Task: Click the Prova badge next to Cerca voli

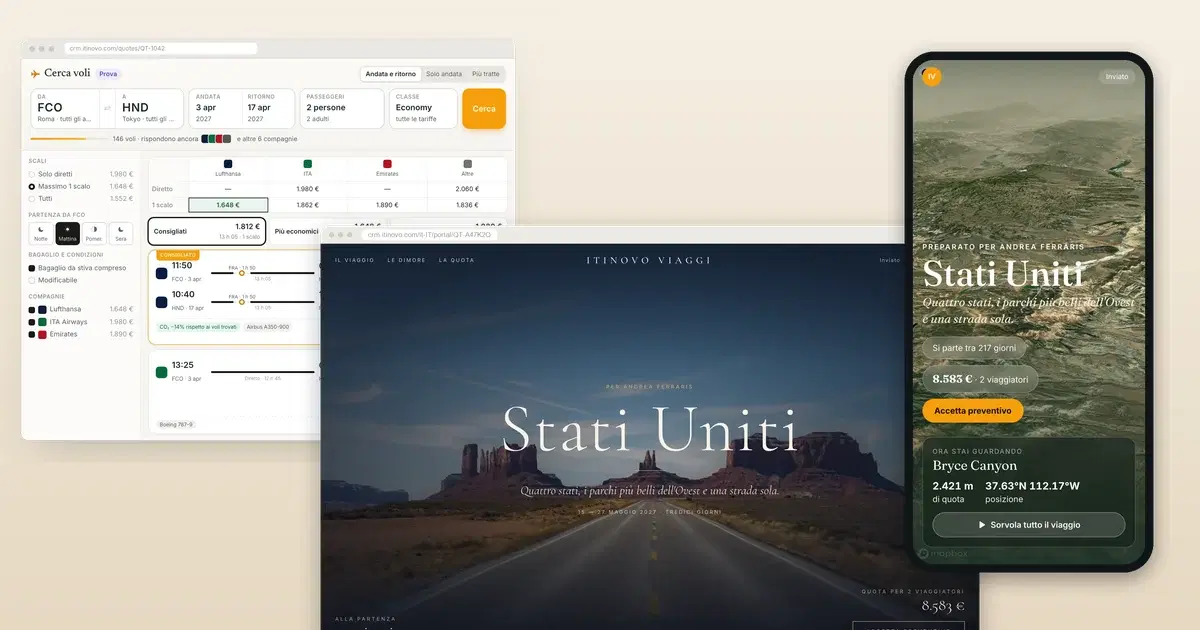Action: [108, 74]
